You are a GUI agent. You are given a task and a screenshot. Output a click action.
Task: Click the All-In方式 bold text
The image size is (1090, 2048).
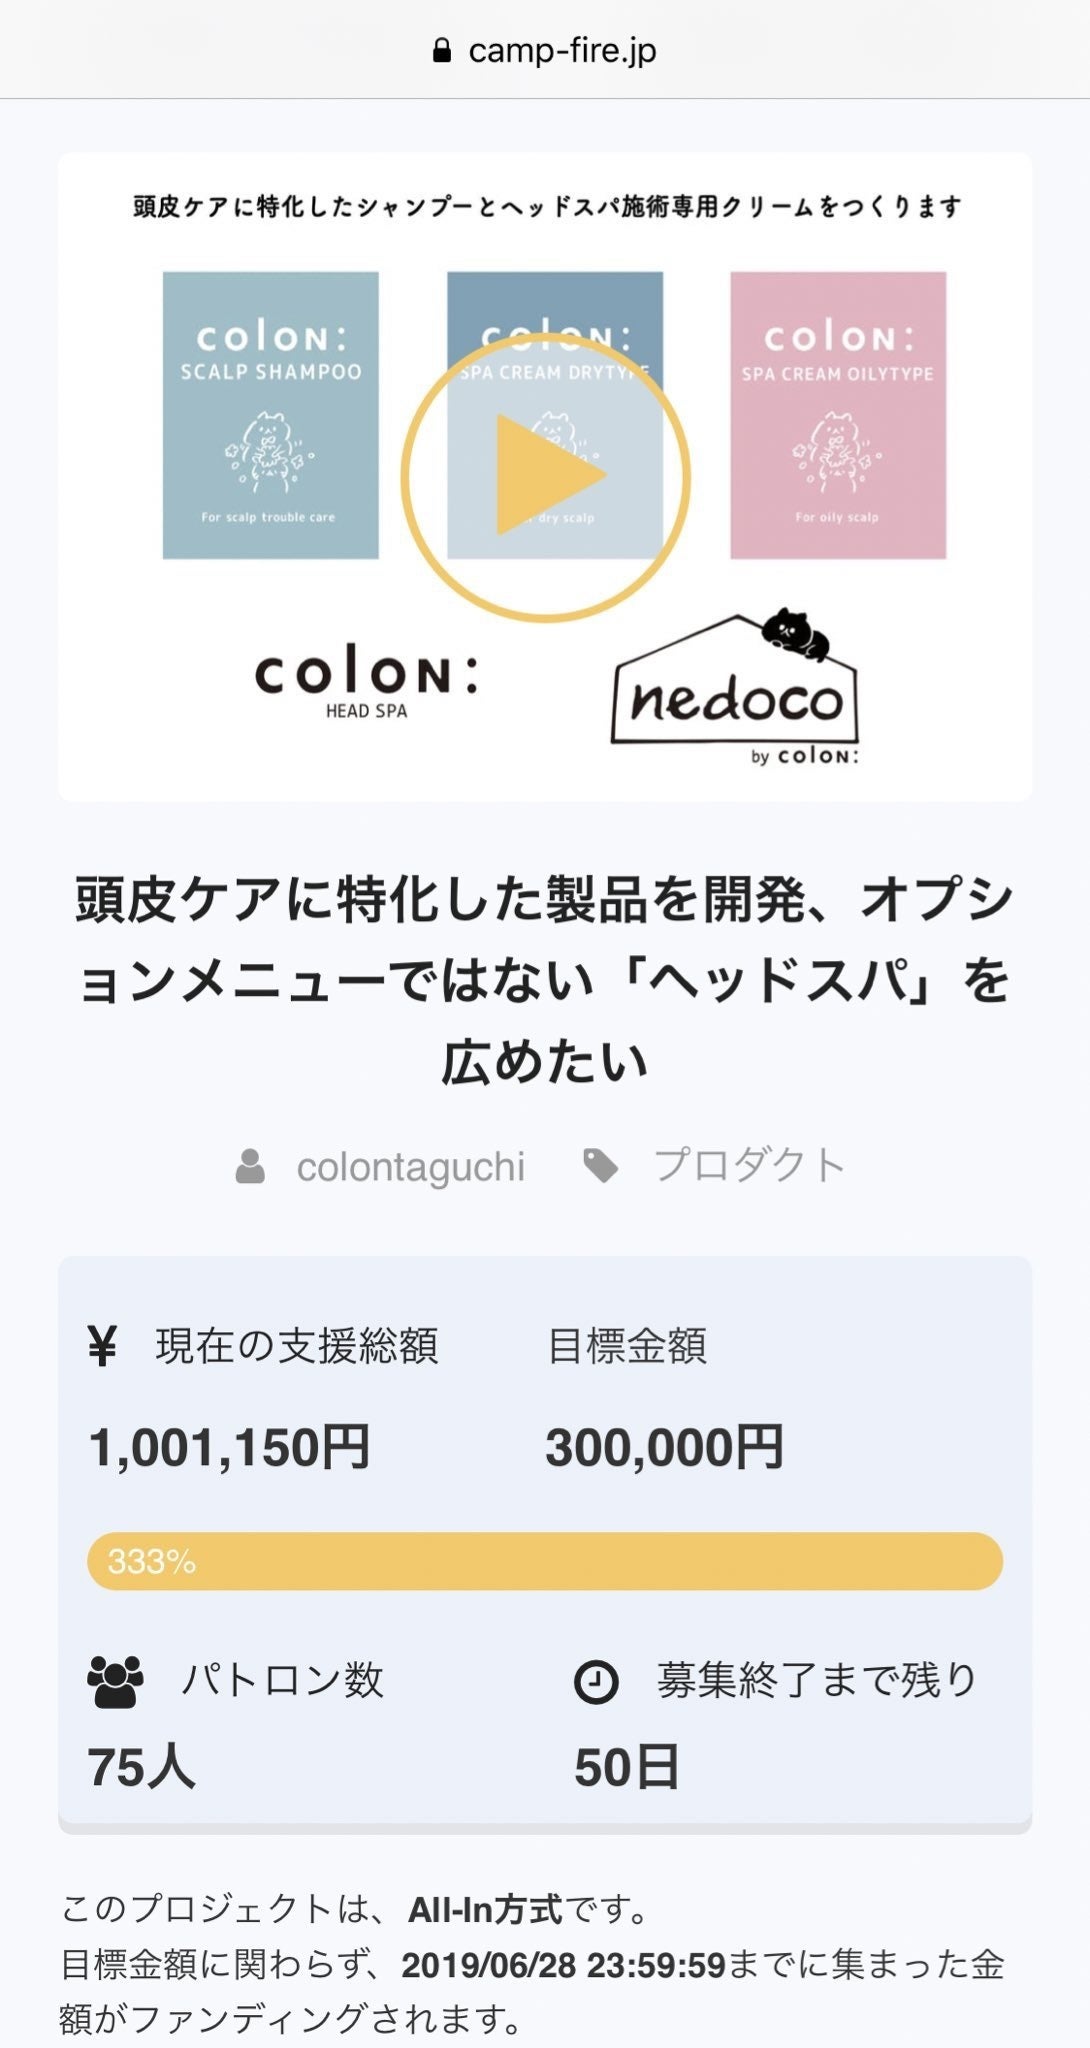click(485, 1910)
